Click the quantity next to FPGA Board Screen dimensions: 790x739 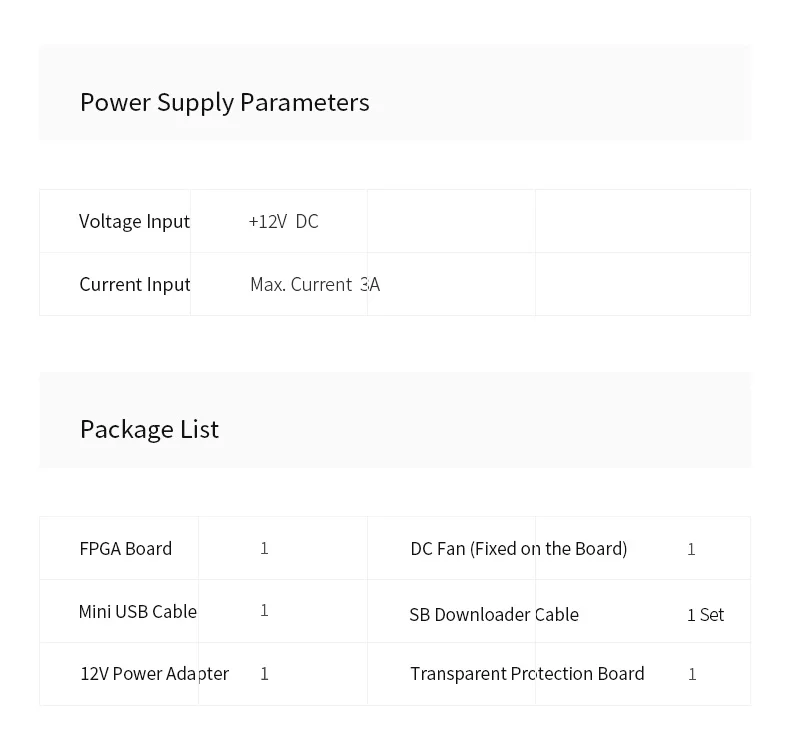[x=264, y=548]
